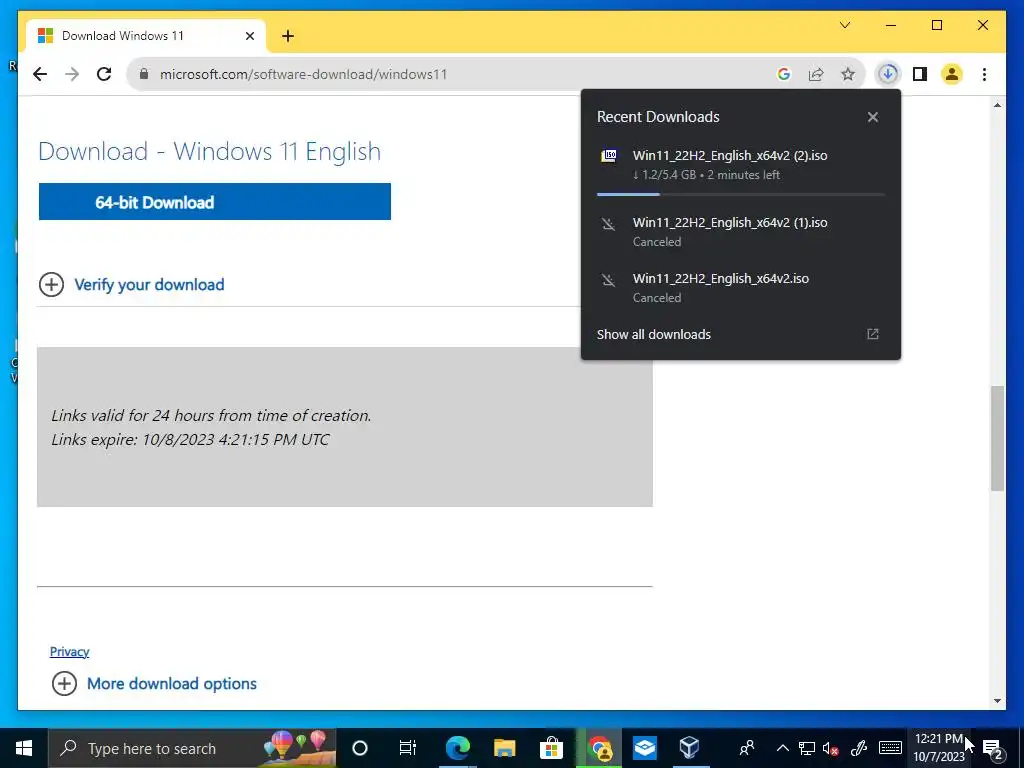
Task: Click the scrollbar up arrow
Action: pyautogui.click(x=997, y=105)
